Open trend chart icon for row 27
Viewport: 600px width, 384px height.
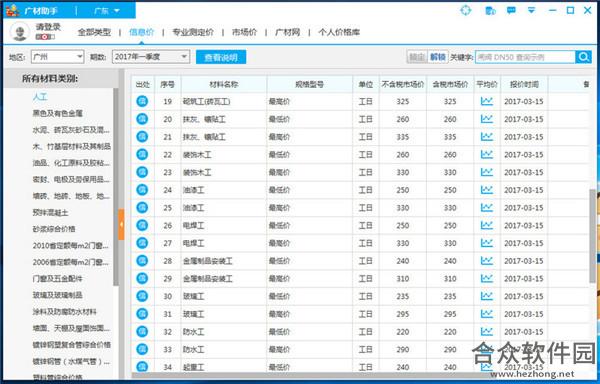tap(487, 243)
